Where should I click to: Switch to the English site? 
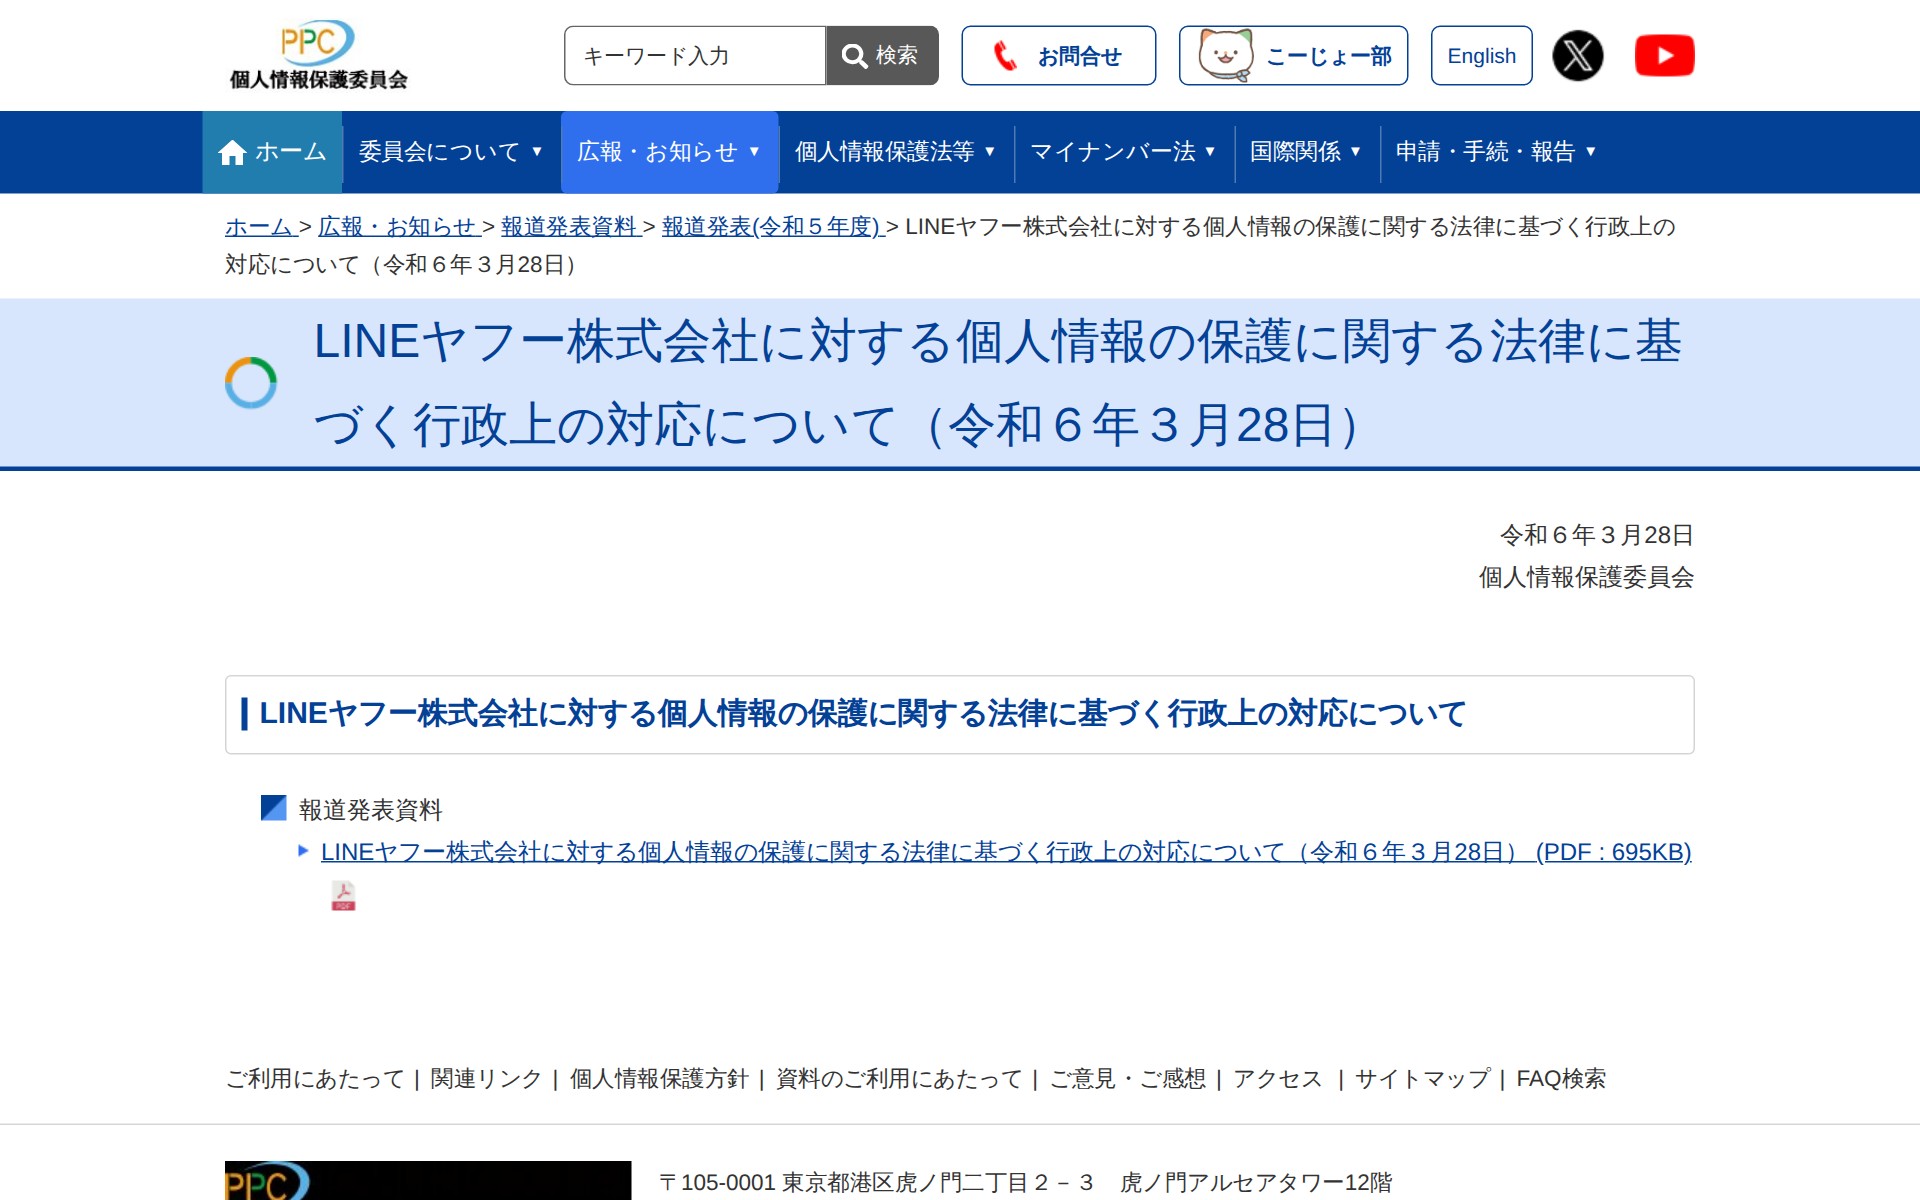pos(1481,56)
